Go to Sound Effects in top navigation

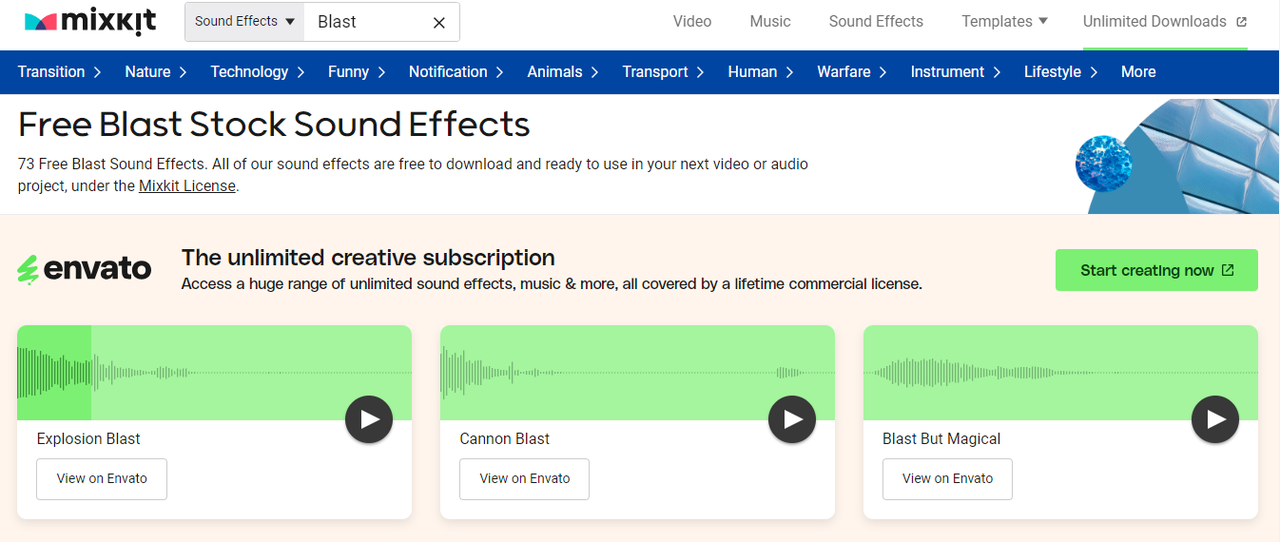pos(876,21)
